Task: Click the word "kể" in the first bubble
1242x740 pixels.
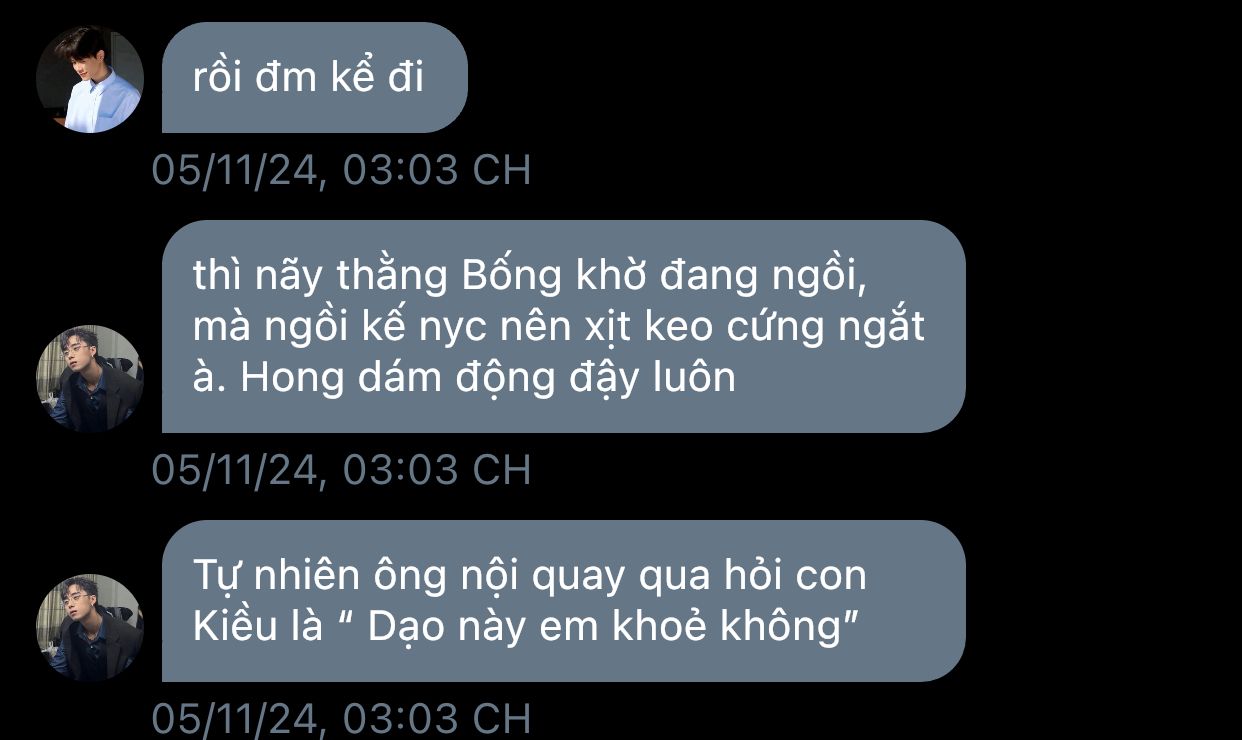Action: click(353, 77)
